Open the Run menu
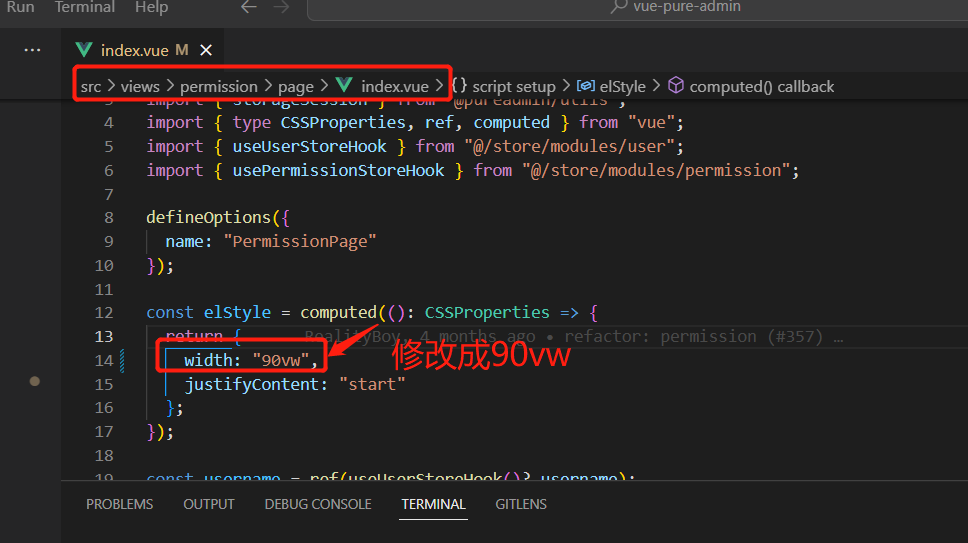 pos(20,7)
